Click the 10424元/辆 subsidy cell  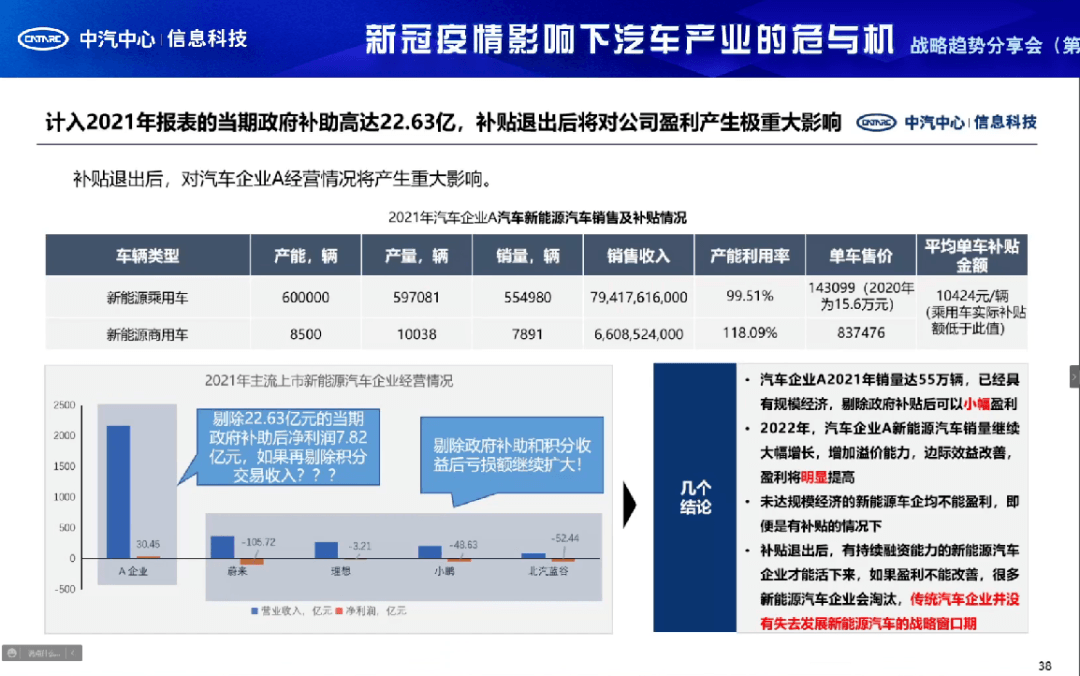coord(972,311)
